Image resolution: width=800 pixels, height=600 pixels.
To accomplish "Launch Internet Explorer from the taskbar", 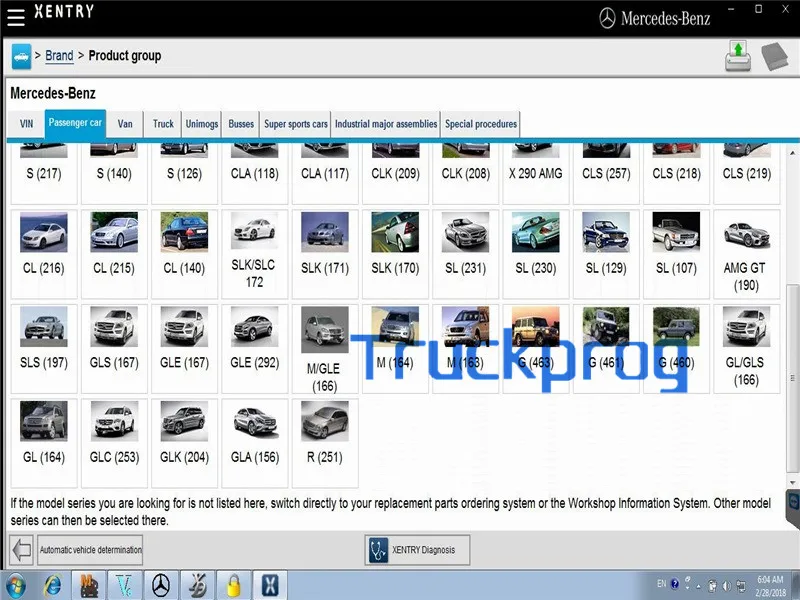I will [53, 586].
